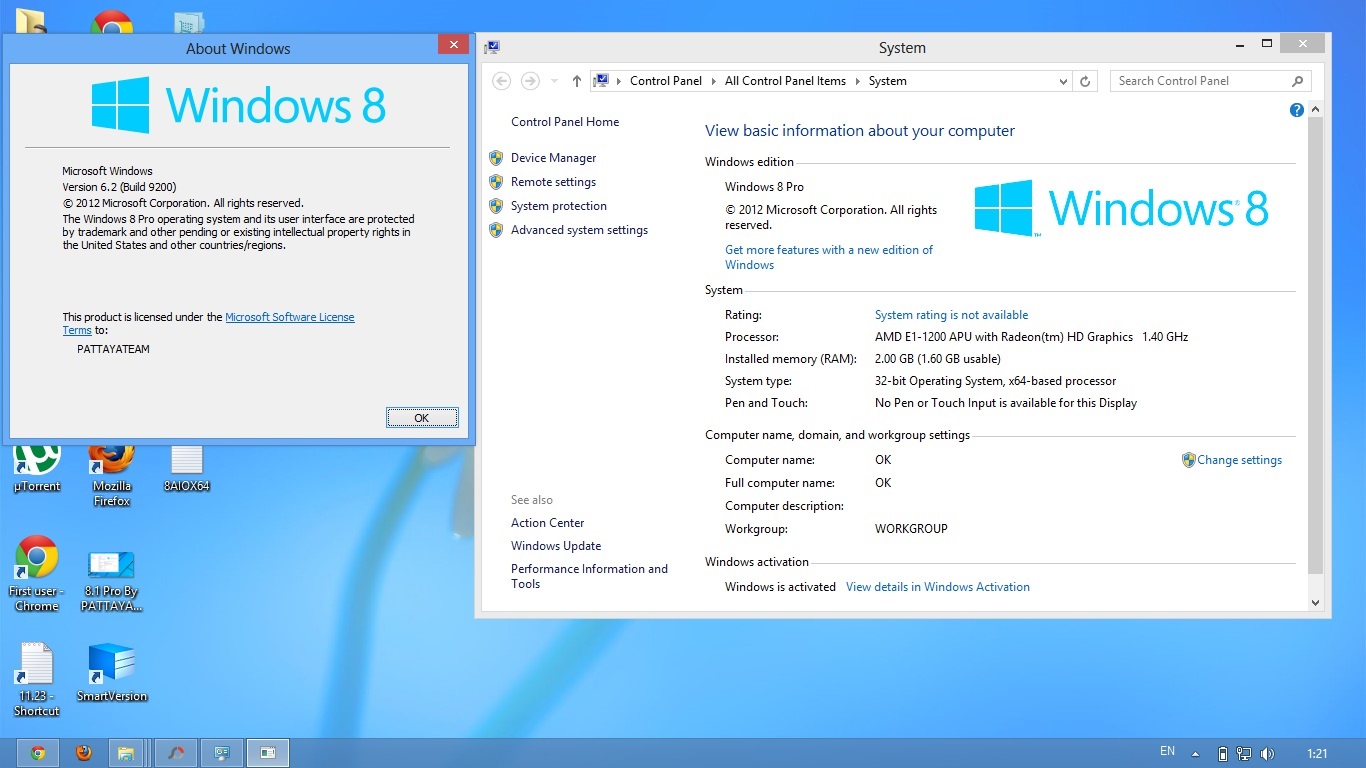Image resolution: width=1366 pixels, height=768 pixels.
Task: Open the Microsoft Software License Terms link
Action: pyautogui.click(x=290, y=317)
